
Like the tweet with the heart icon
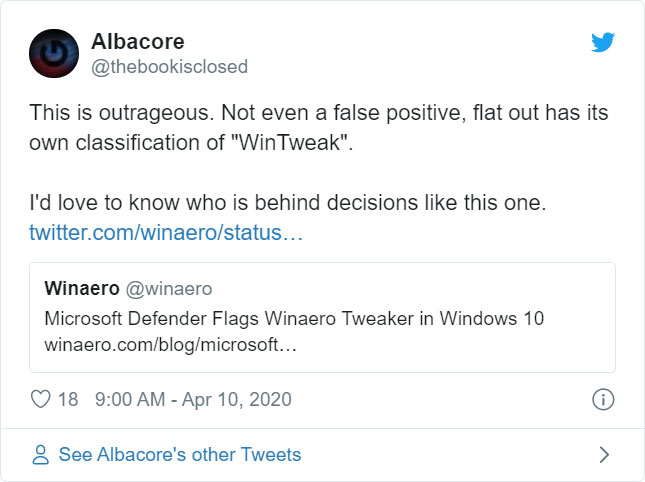click(x=41, y=399)
